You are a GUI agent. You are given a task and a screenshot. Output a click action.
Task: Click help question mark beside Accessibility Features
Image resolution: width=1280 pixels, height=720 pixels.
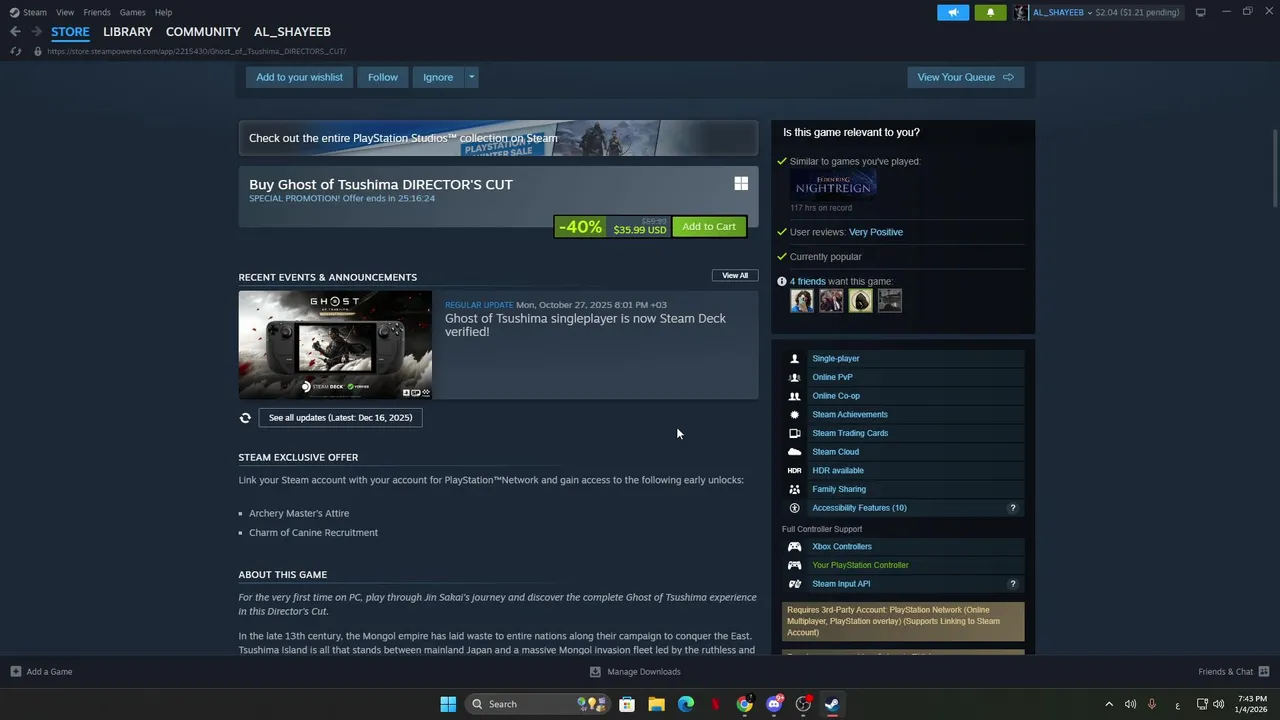click(x=1012, y=508)
